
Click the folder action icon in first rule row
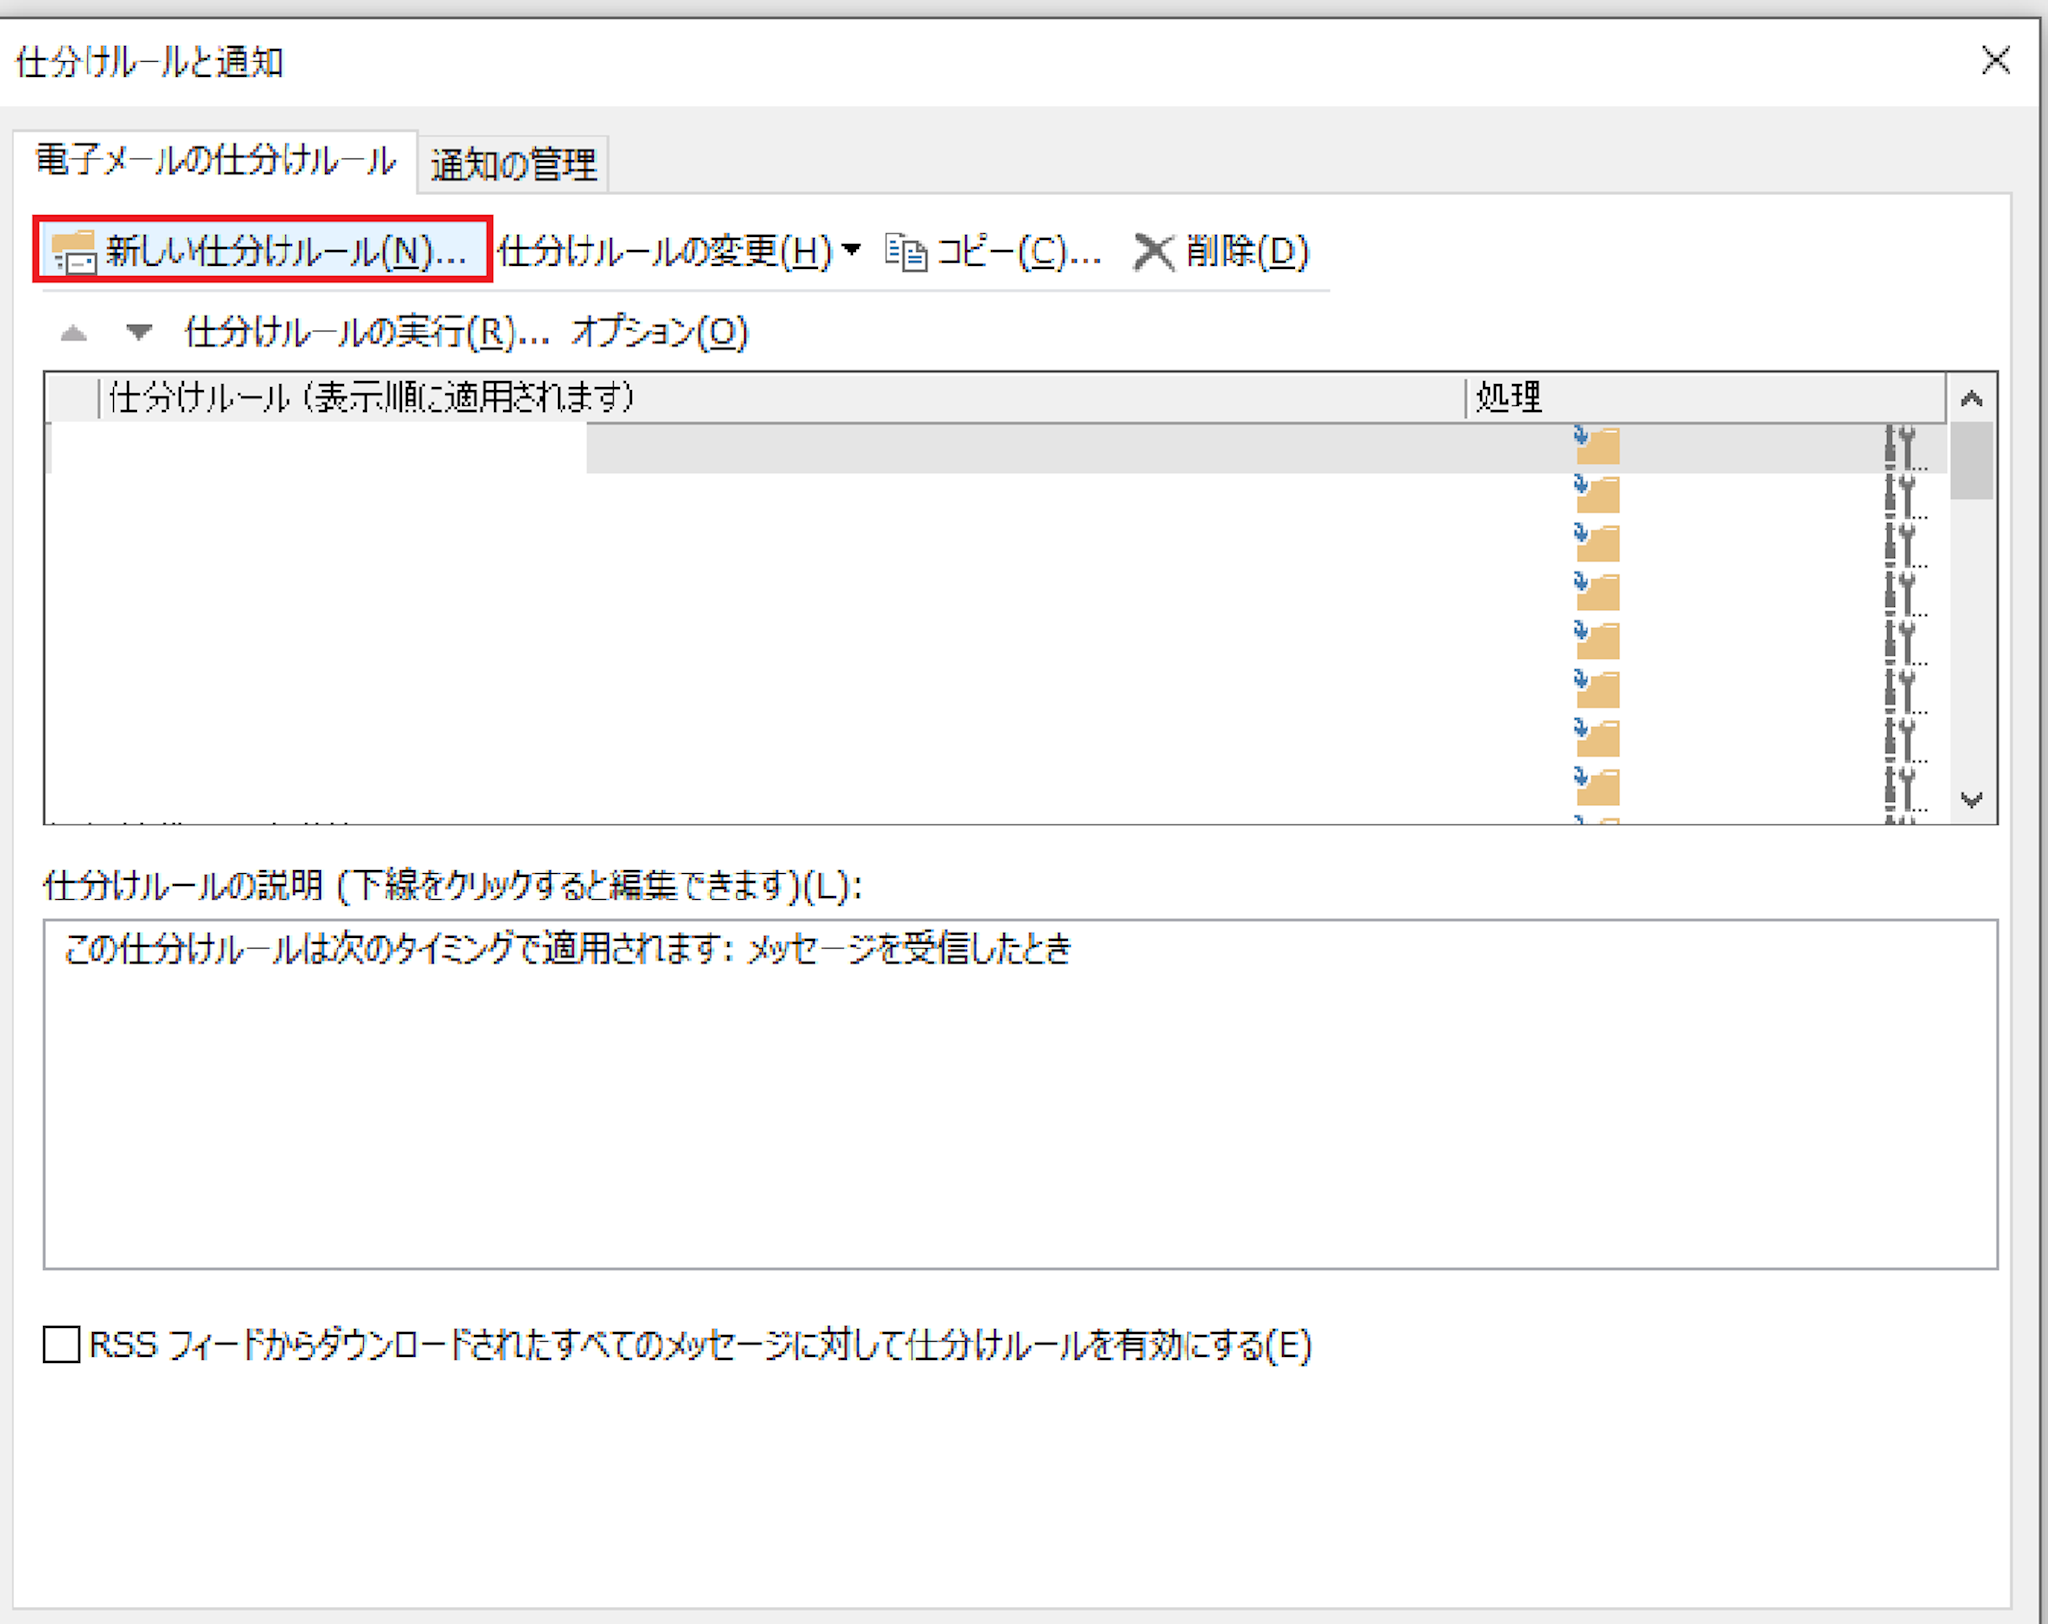pyautogui.click(x=1596, y=445)
